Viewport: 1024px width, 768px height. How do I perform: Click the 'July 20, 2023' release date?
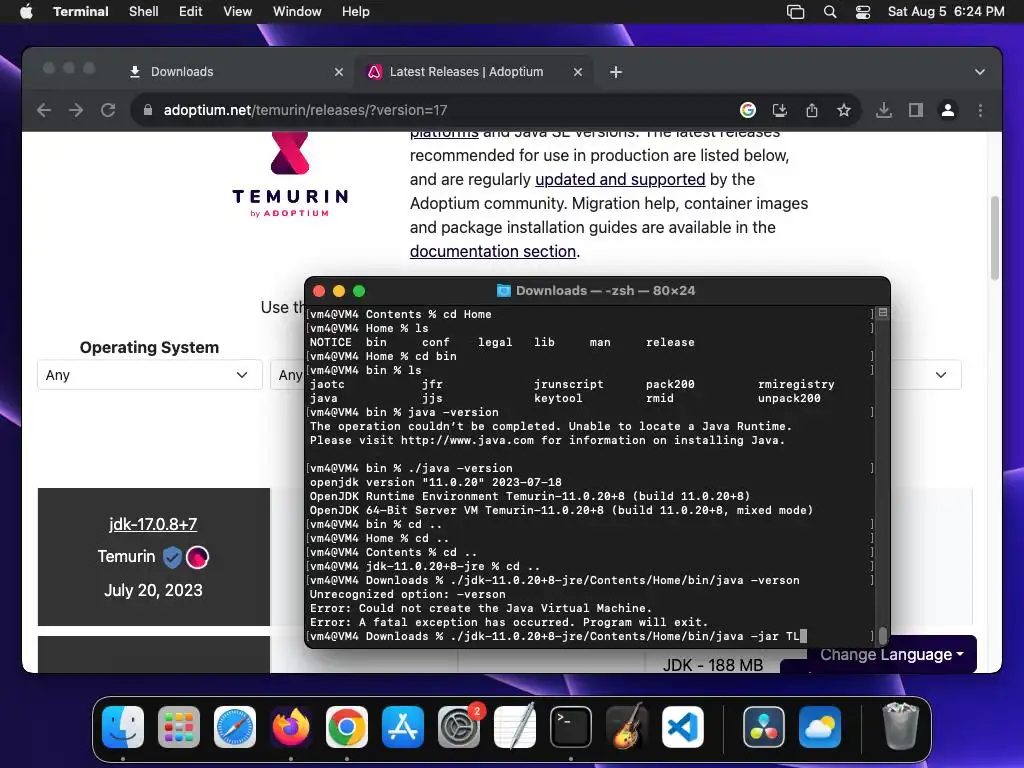coord(153,590)
